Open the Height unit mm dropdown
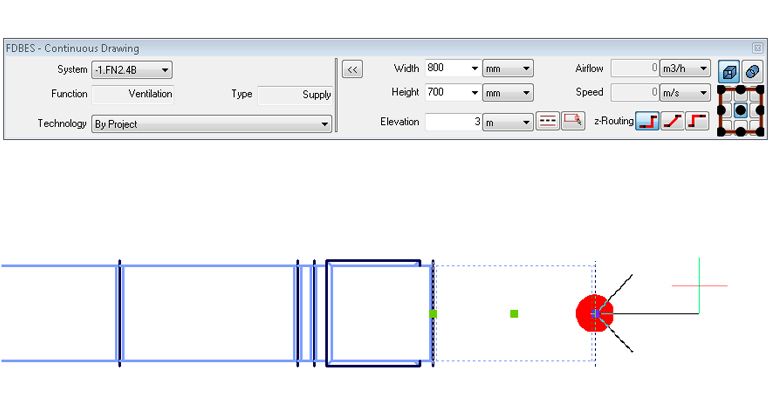The height and width of the screenshot is (412, 773). point(526,93)
